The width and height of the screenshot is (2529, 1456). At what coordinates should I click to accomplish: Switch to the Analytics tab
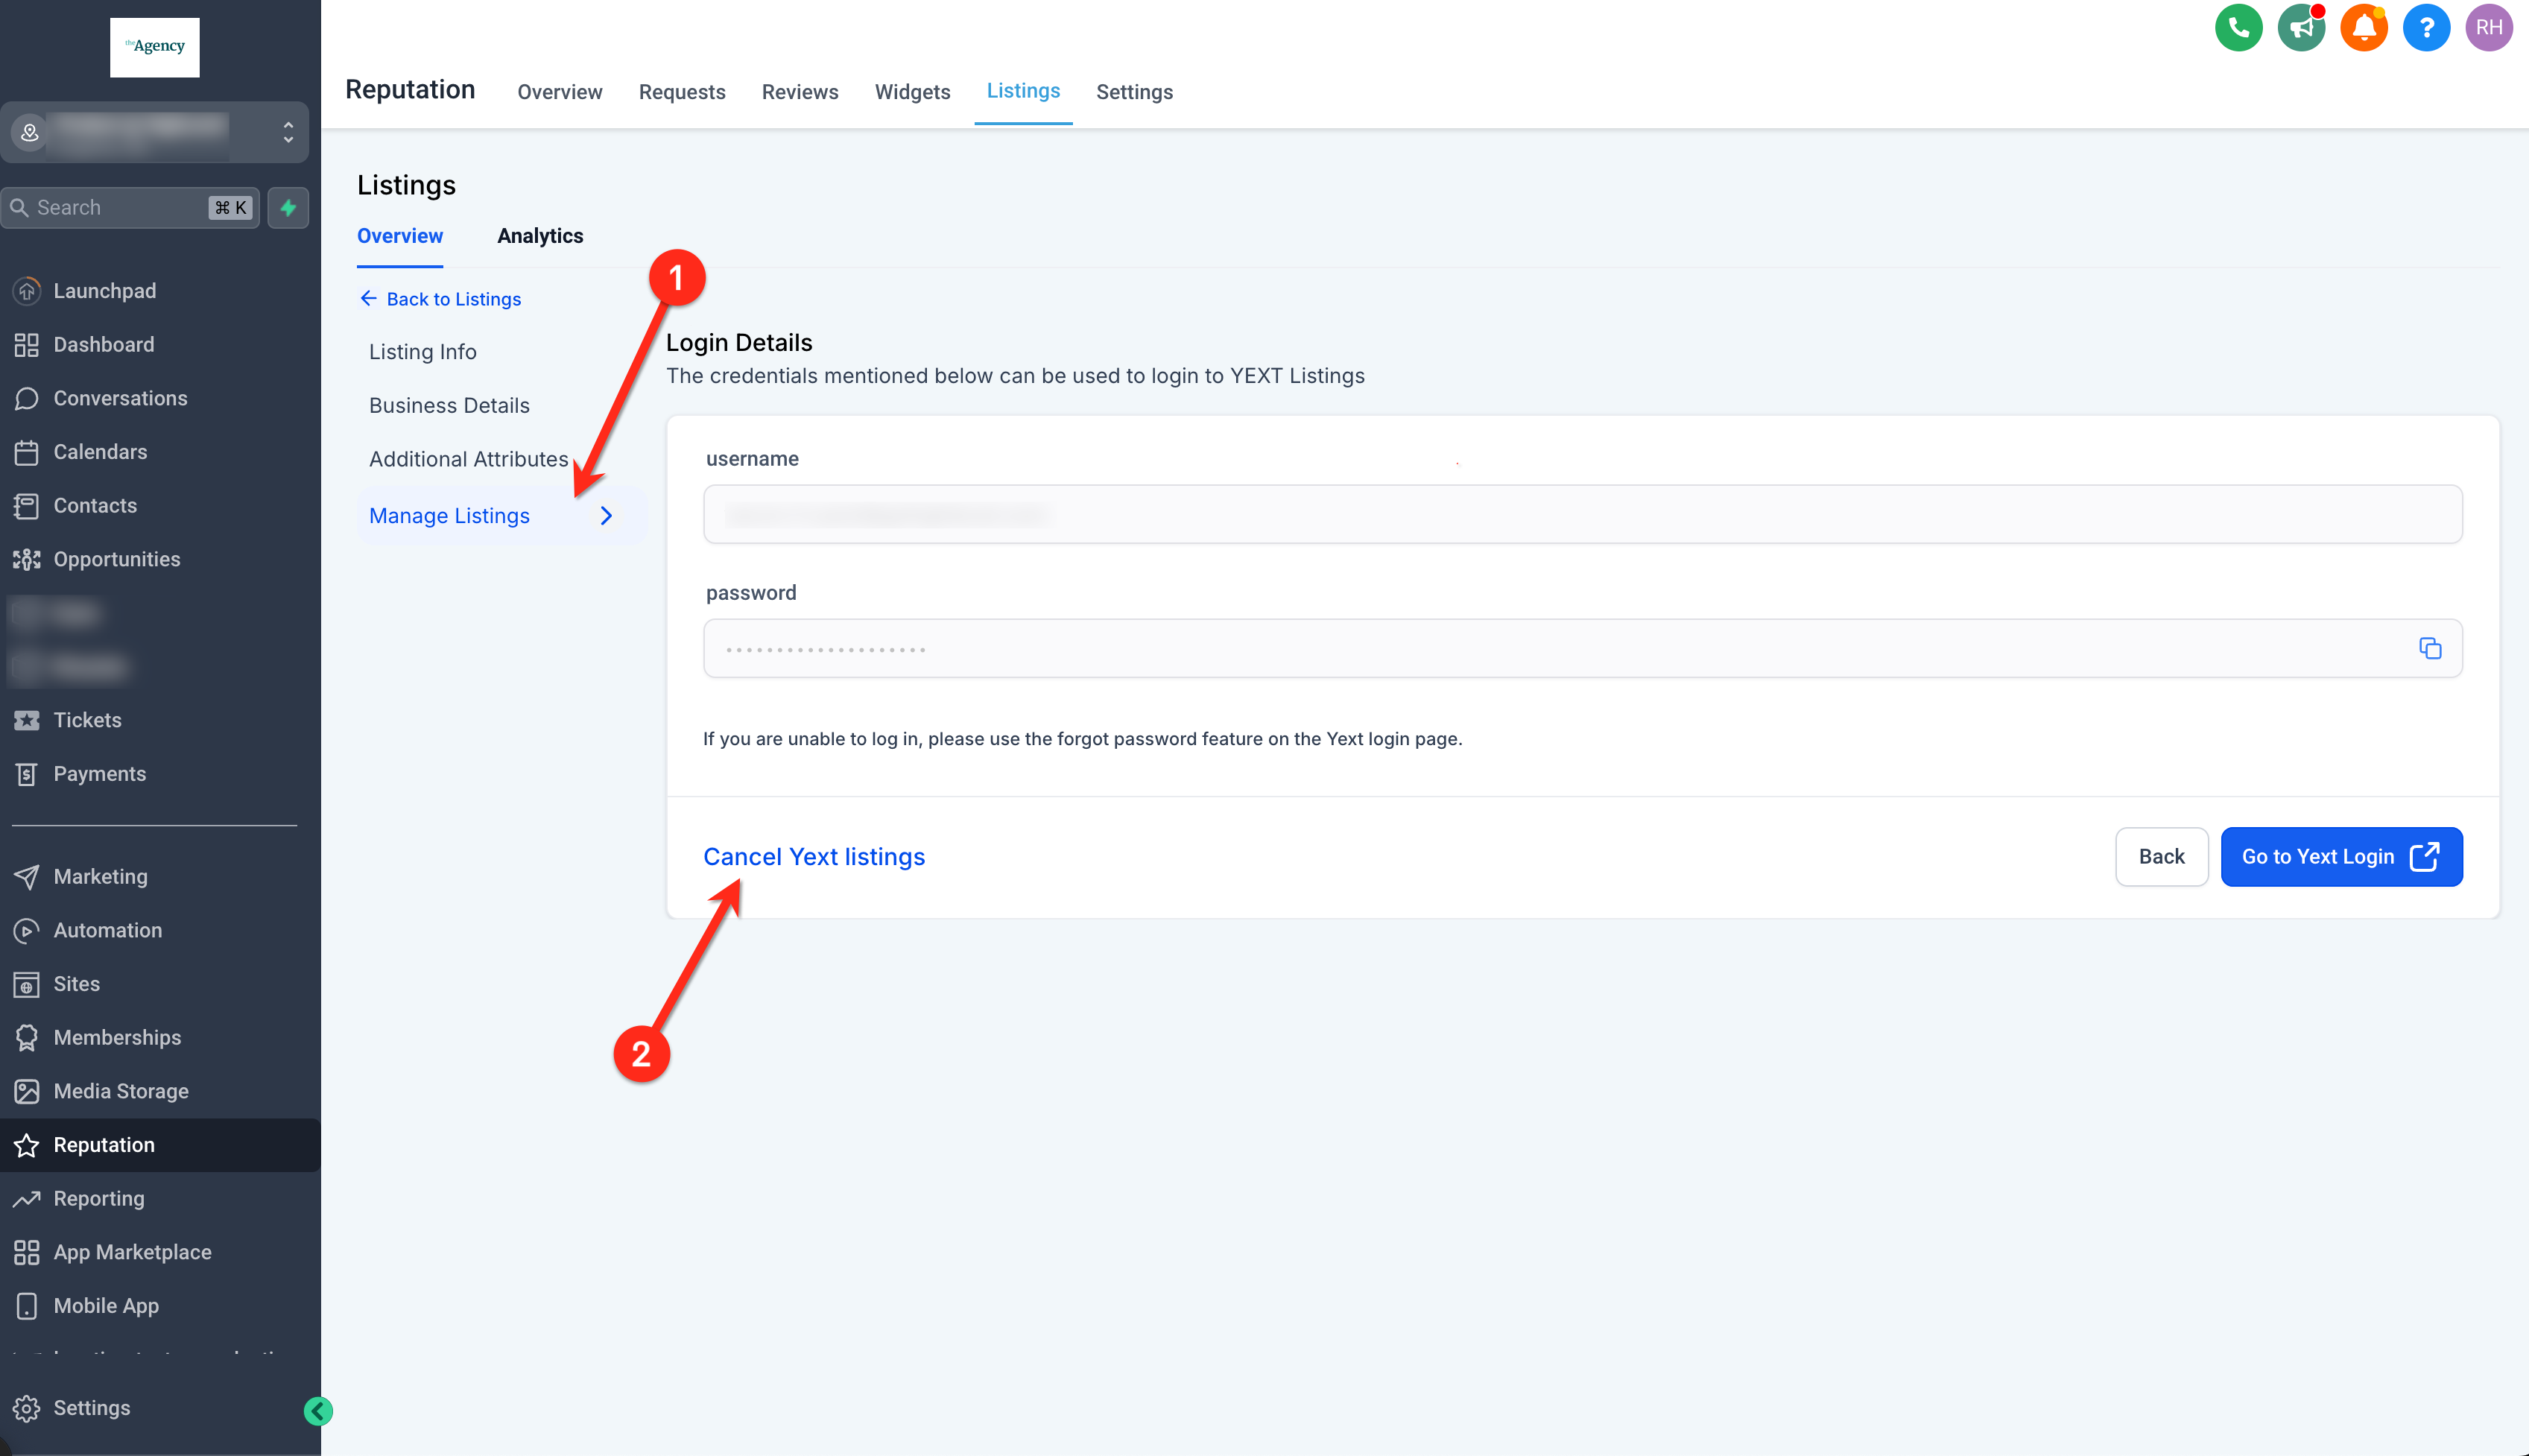(x=540, y=236)
